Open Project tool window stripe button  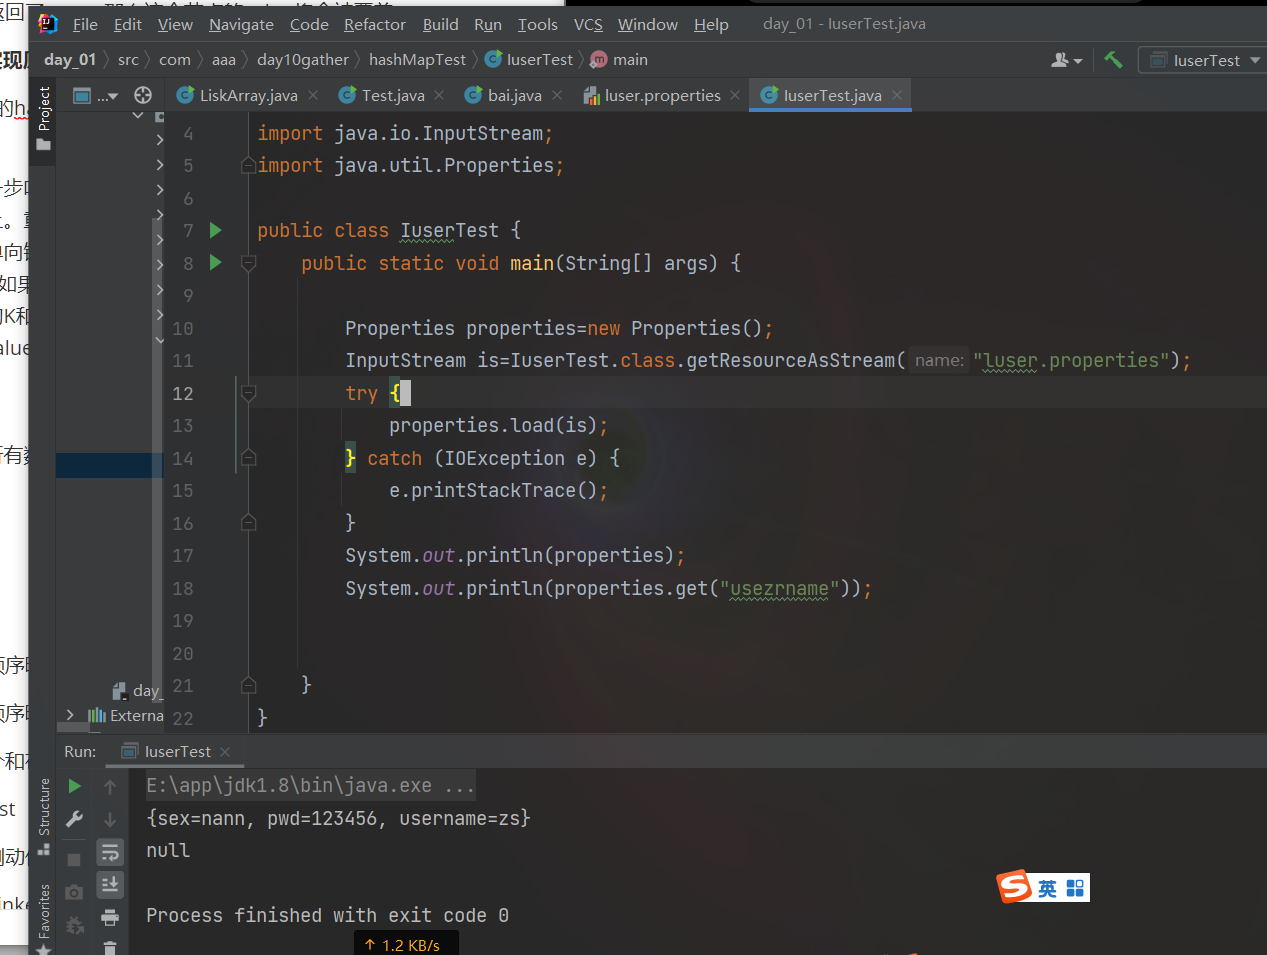pyautogui.click(x=43, y=118)
